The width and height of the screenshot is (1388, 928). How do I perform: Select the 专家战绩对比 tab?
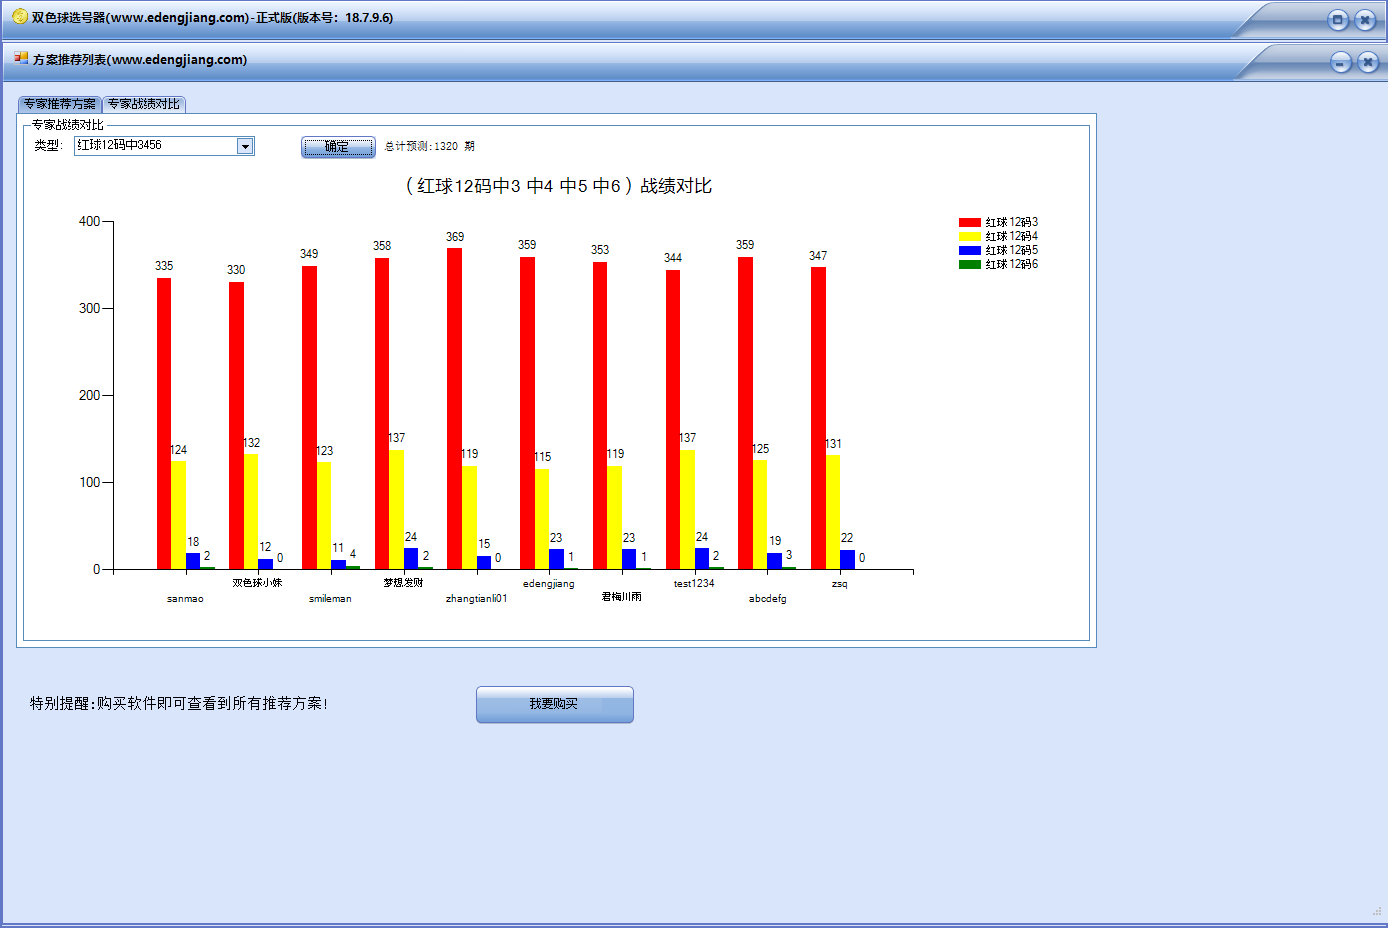[144, 104]
